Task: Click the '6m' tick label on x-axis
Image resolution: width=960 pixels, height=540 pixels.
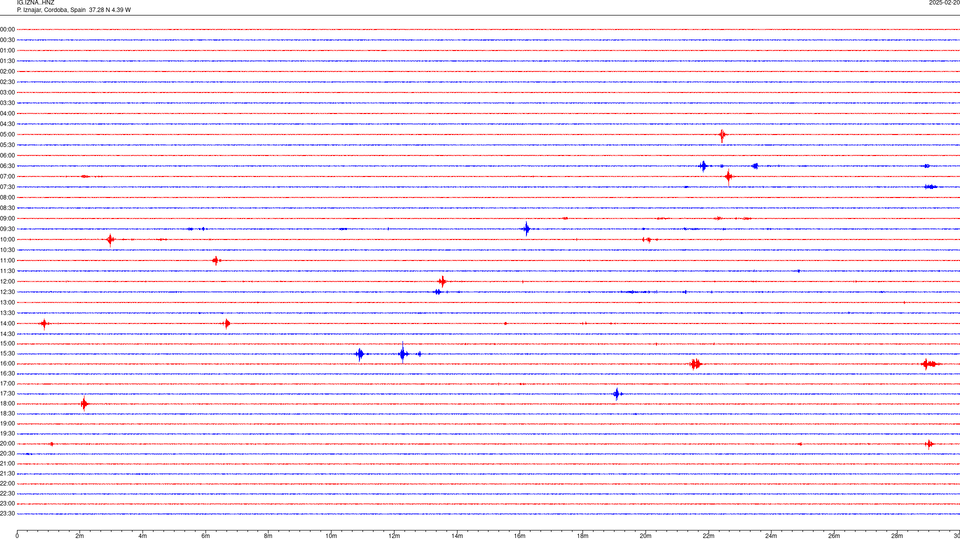Action: tap(205, 536)
